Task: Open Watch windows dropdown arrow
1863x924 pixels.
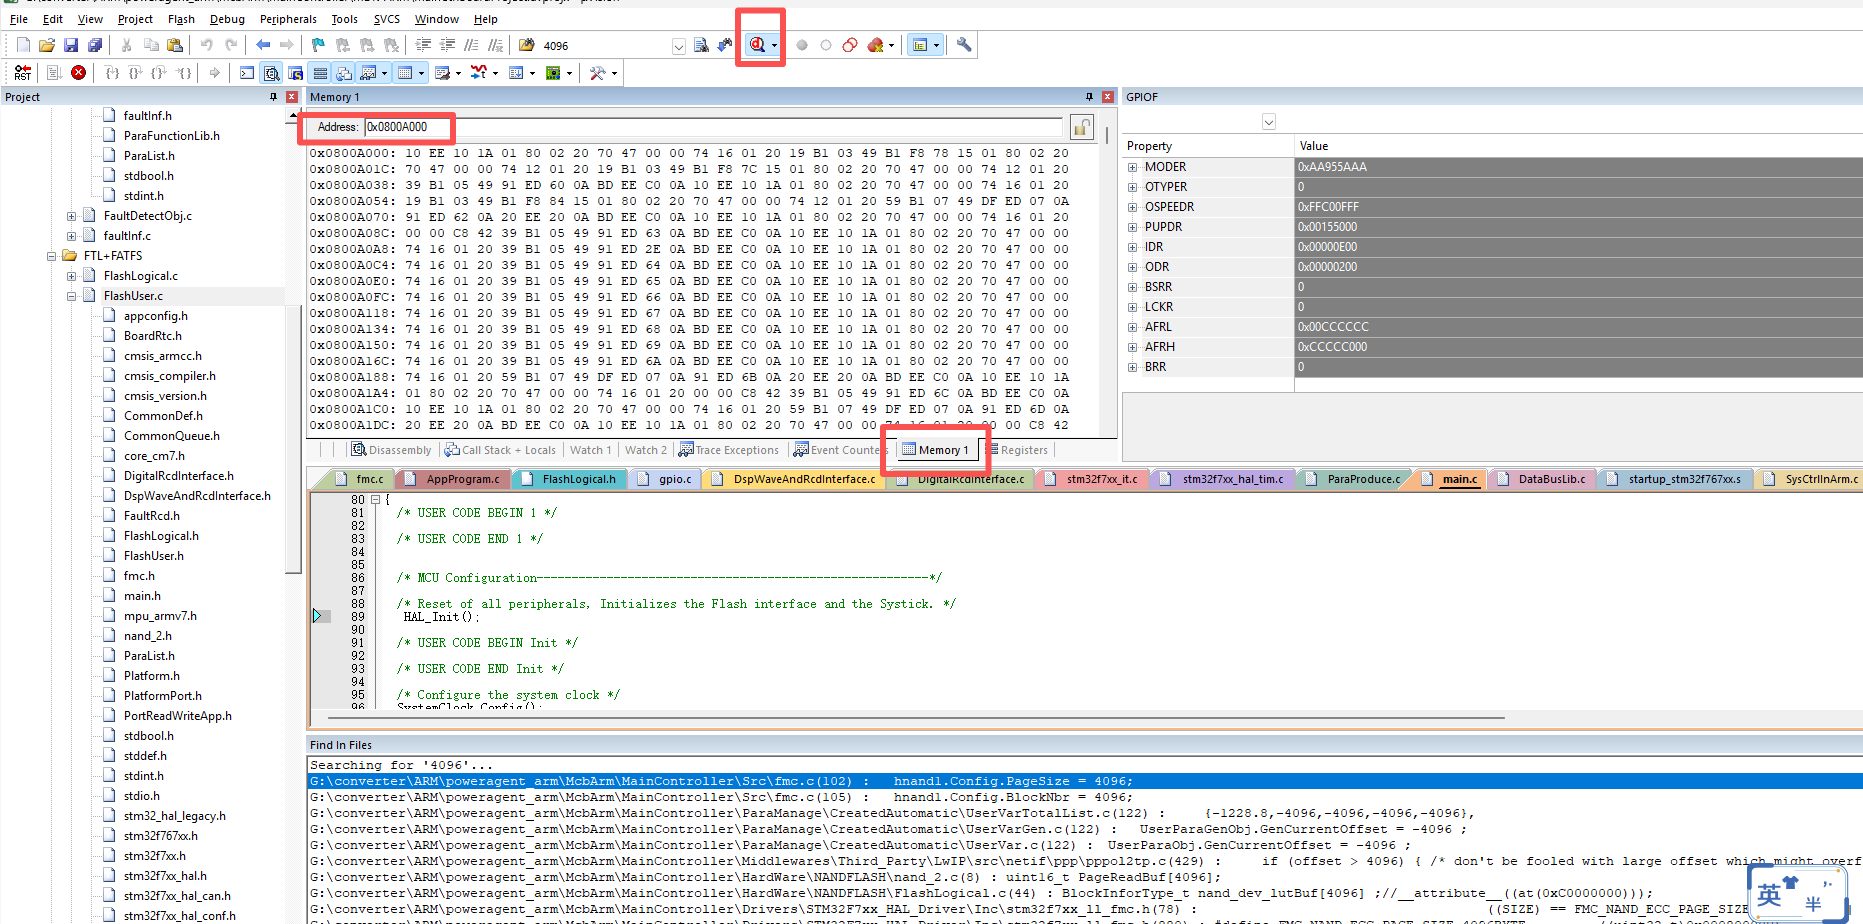Action: [x=384, y=73]
